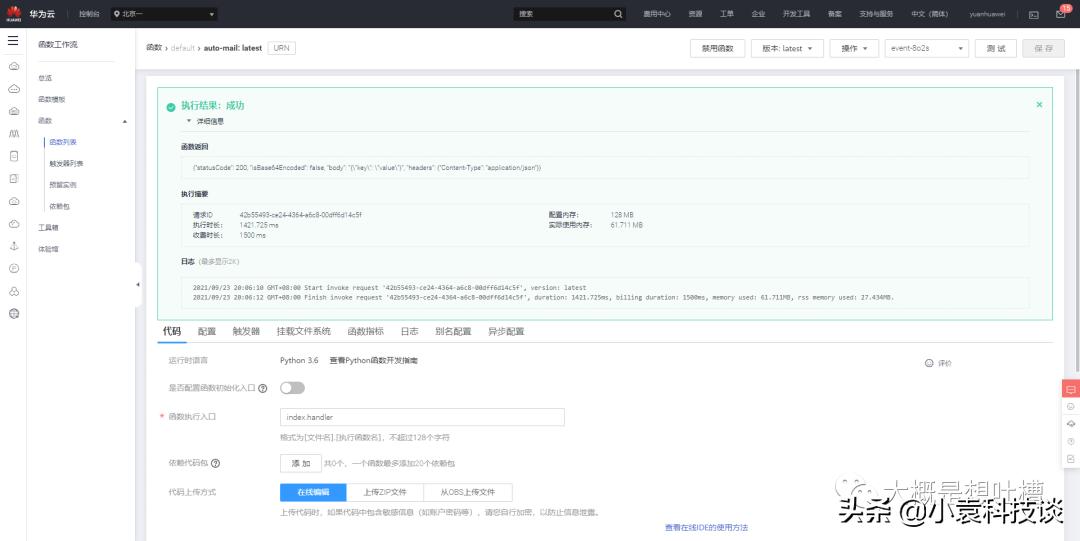
Task: Collapse the sidebar with the left arrow handle
Action: (x=138, y=284)
